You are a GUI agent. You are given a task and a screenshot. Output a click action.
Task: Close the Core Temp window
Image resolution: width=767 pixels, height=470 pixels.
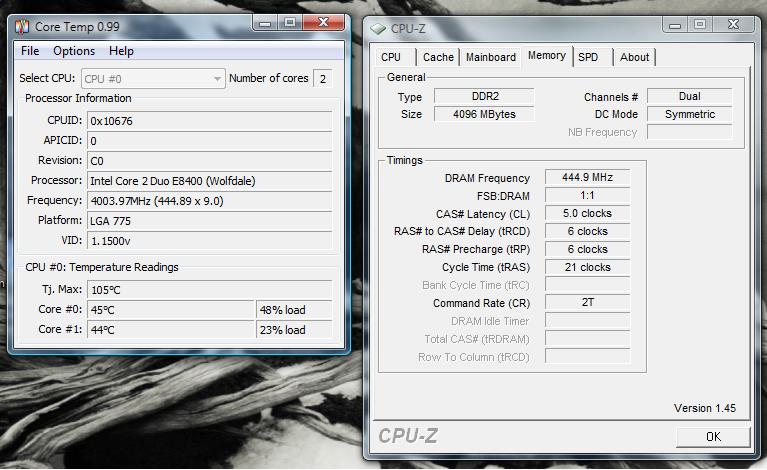click(323, 22)
